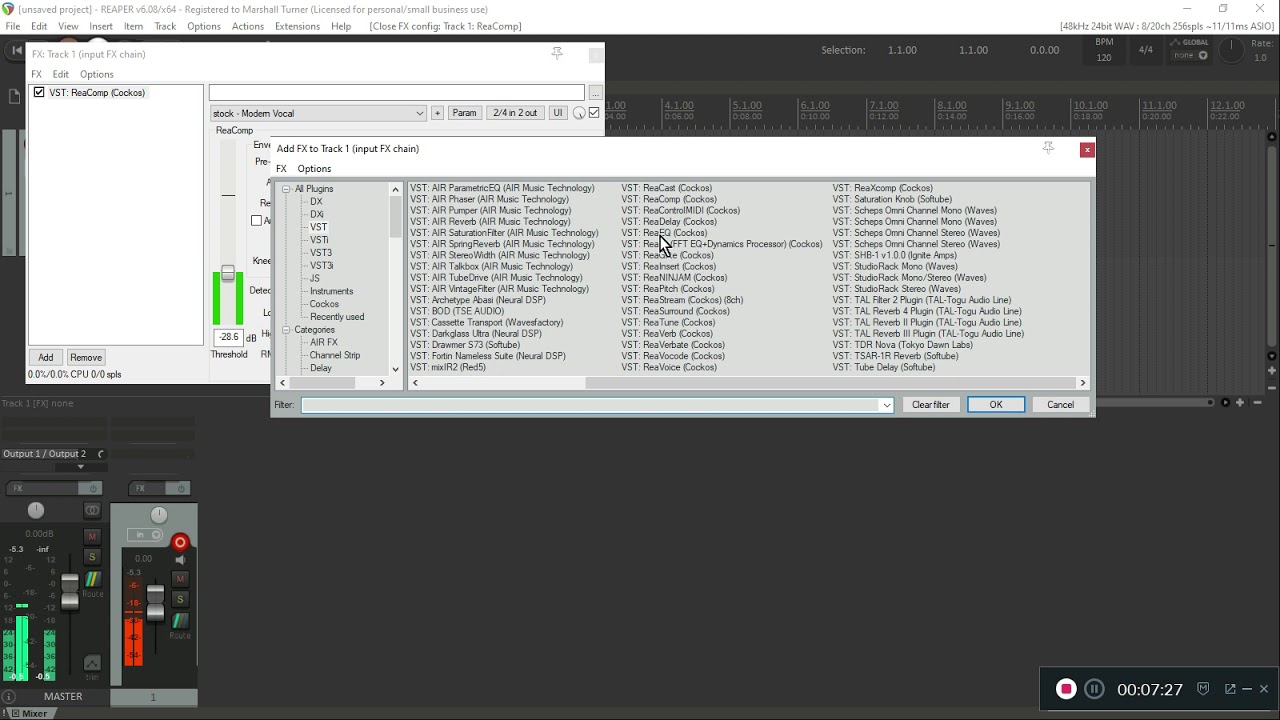Viewport: 1280px width, 720px height.
Task: Click the track 1 Route icon
Action: point(180,621)
